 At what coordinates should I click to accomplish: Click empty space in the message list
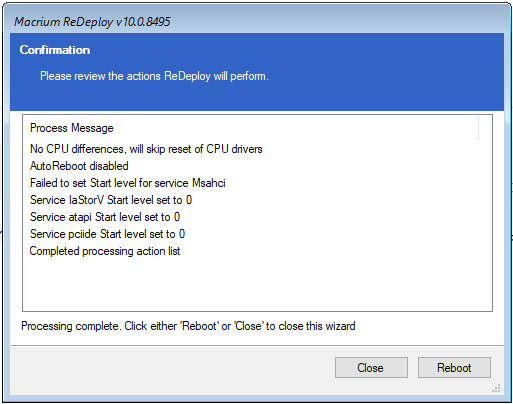point(257,283)
